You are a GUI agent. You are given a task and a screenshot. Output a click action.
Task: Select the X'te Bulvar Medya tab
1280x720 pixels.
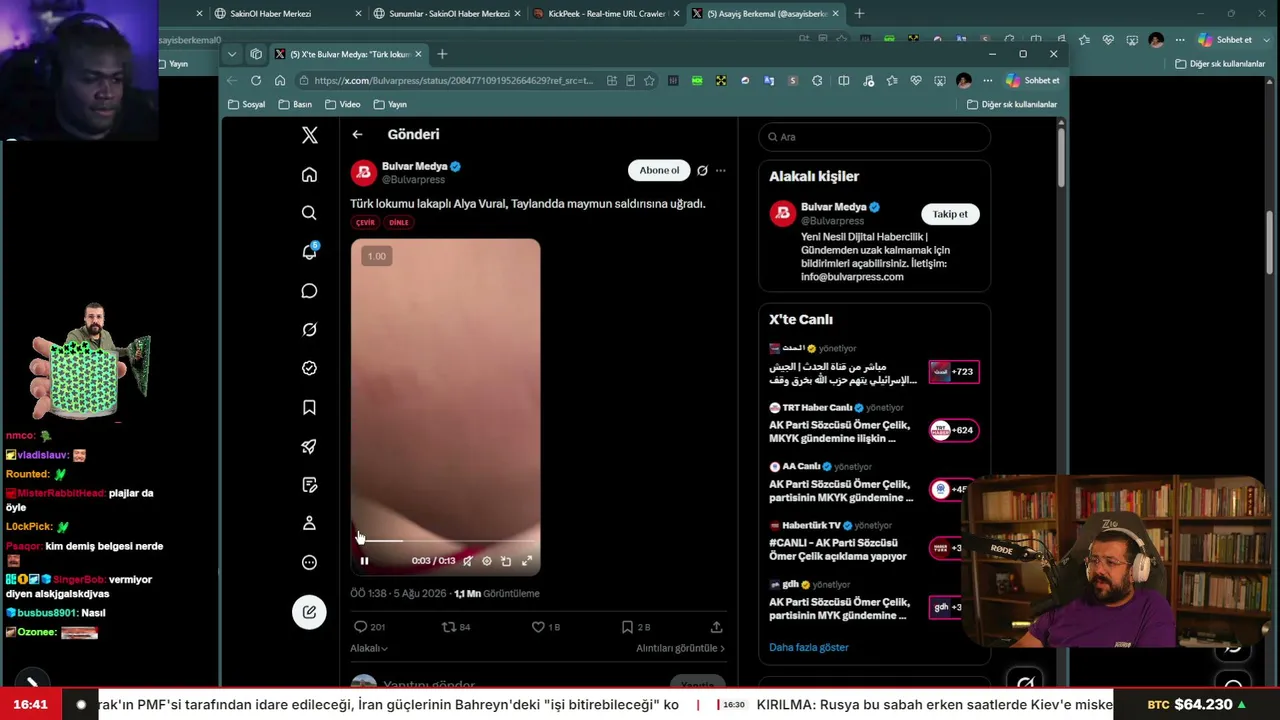tap(349, 54)
